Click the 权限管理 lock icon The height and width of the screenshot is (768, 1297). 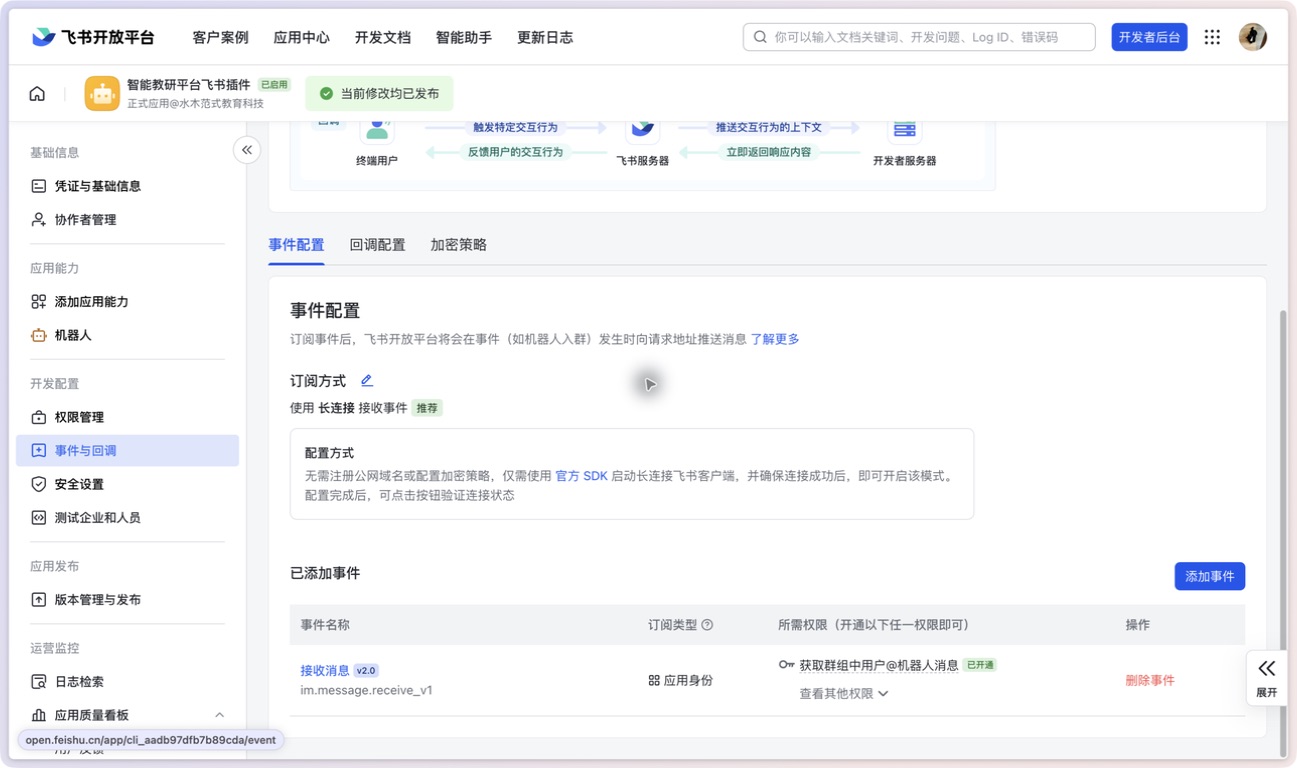(x=38, y=417)
